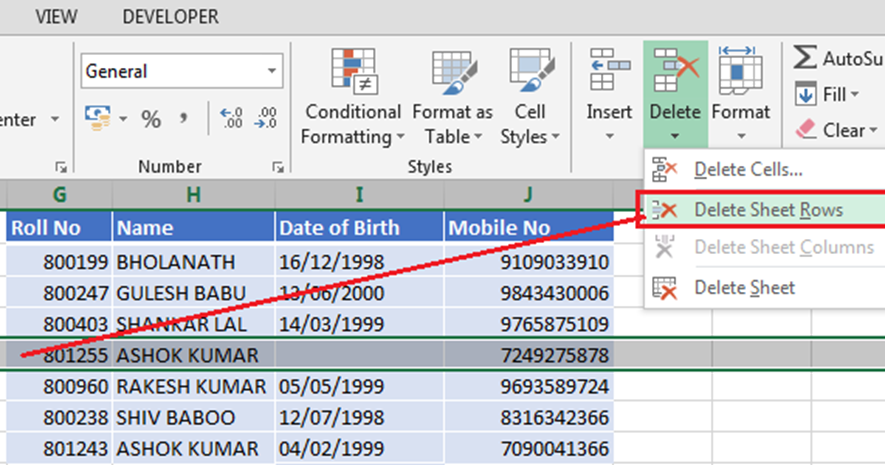Viewport: 885px width, 465px height.
Task: Click the Increase Decimal icon
Action: tap(231, 119)
